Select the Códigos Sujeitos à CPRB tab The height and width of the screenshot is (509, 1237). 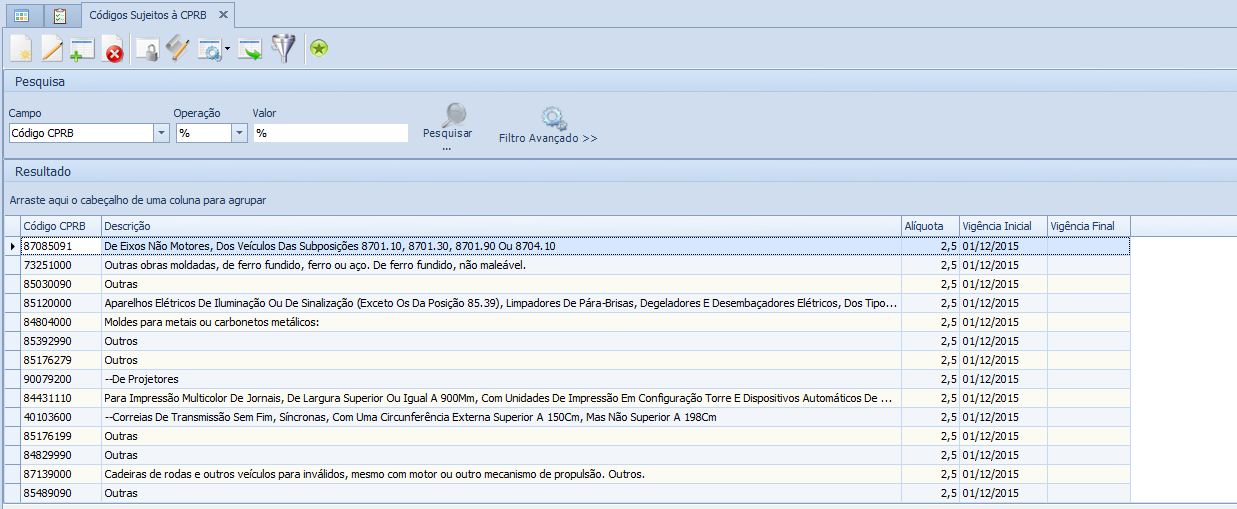coord(149,15)
